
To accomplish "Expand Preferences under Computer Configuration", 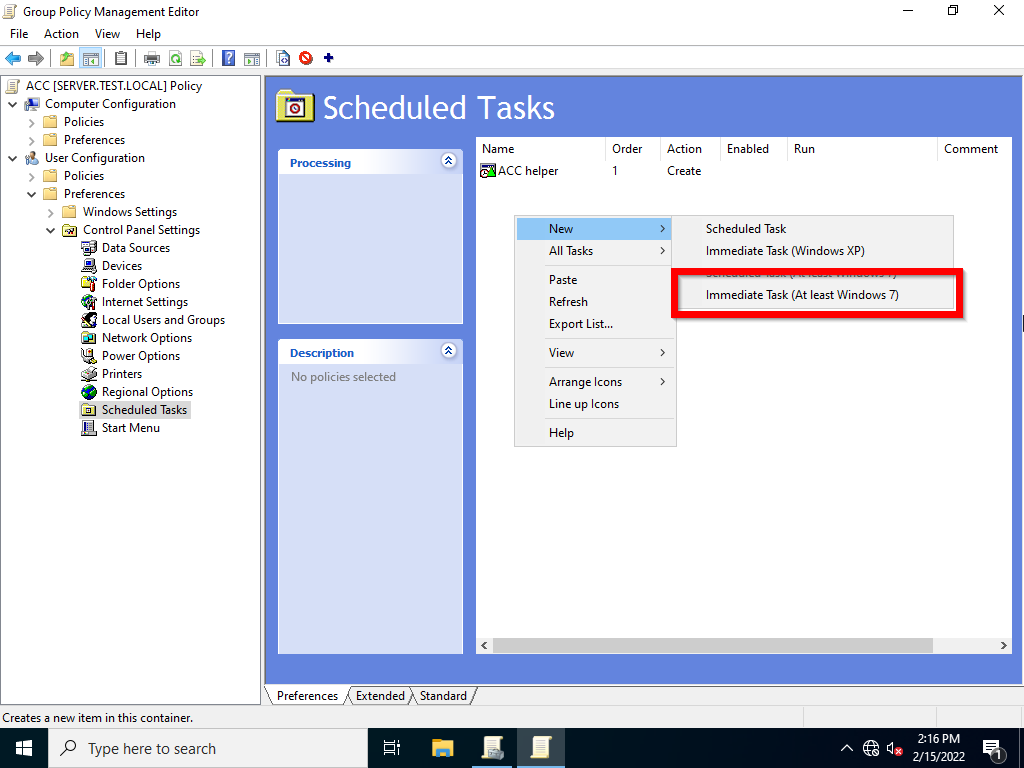I will (31, 140).
